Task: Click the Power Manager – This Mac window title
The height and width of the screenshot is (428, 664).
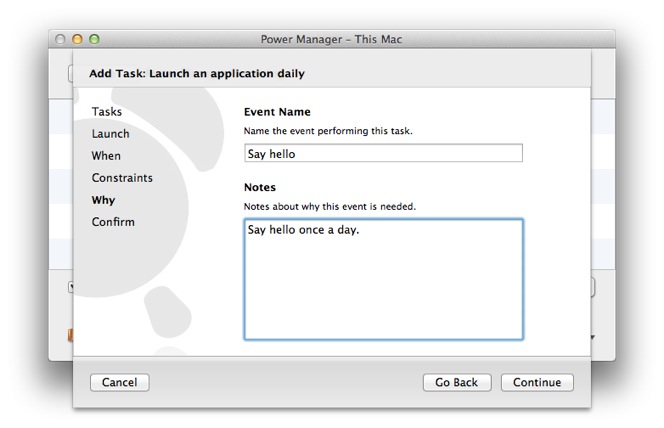Action: (331, 39)
